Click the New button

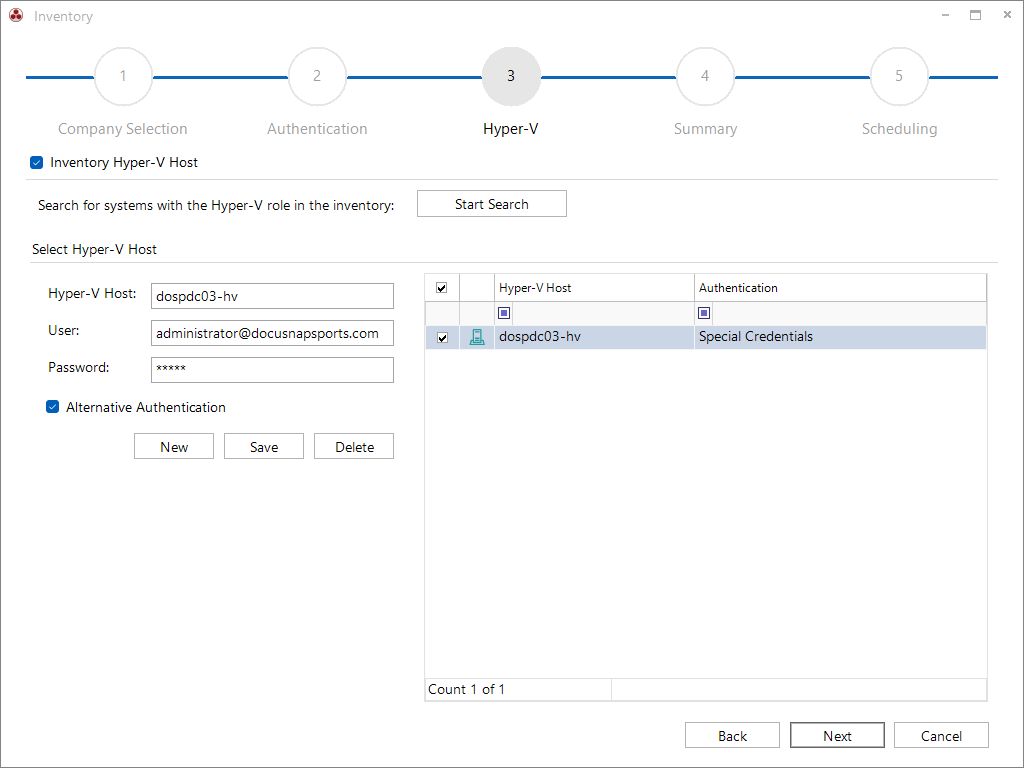click(x=174, y=446)
